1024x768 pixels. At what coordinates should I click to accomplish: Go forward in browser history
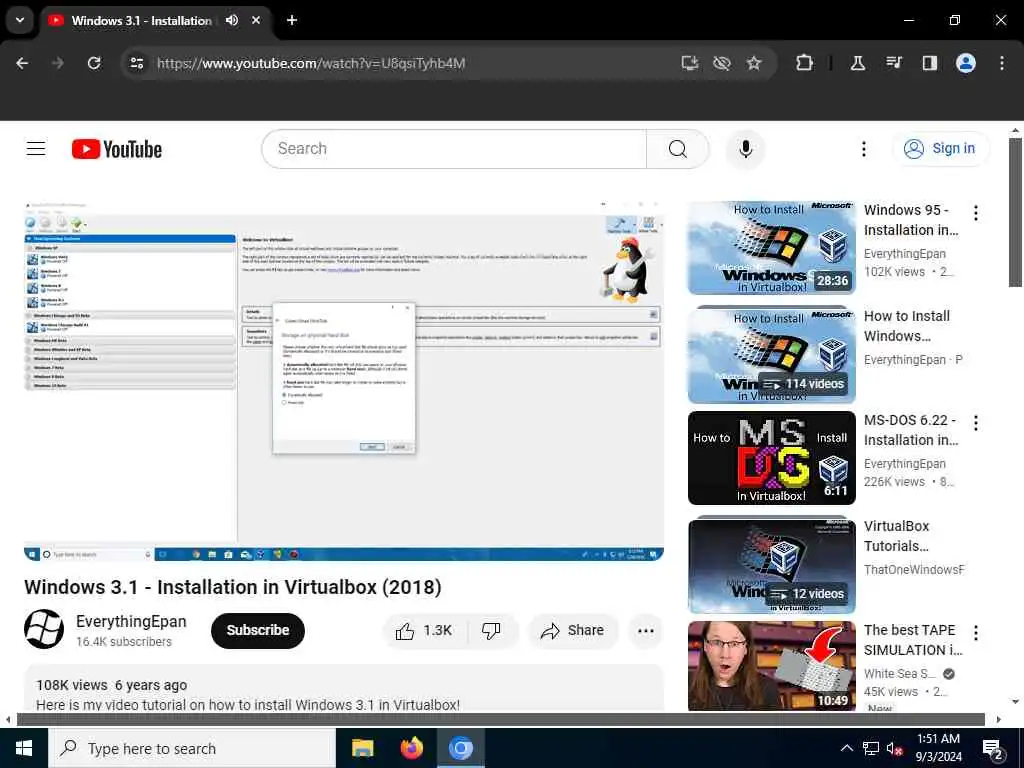(57, 63)
